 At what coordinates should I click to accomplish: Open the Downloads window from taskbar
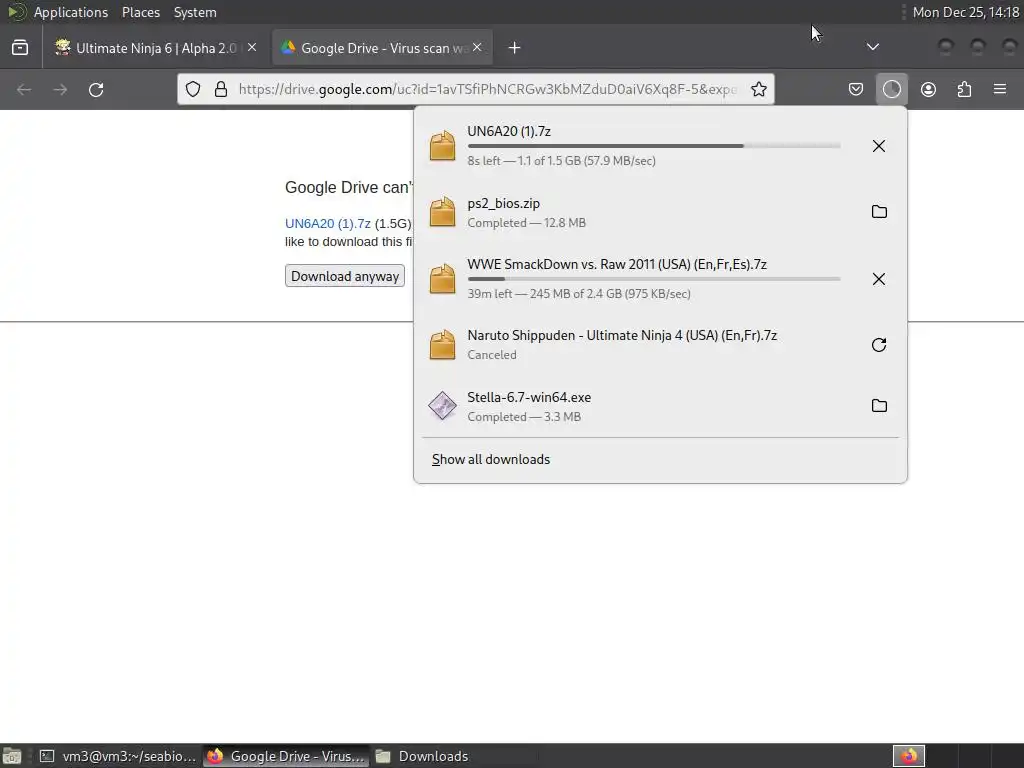pyautogui.click(x=423, y=756)
